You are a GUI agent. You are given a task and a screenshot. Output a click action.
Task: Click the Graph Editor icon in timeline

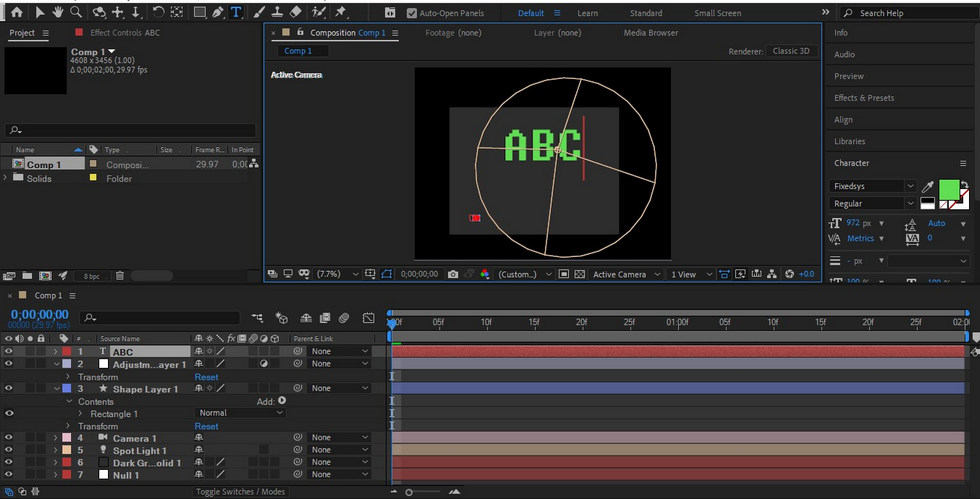click(368, 318)
